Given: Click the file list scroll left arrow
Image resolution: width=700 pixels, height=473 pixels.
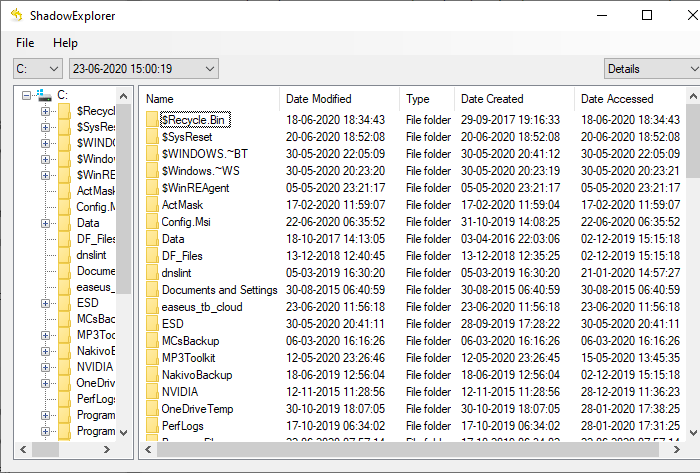Looking at the screenshot, I should (x=148, y=450).
